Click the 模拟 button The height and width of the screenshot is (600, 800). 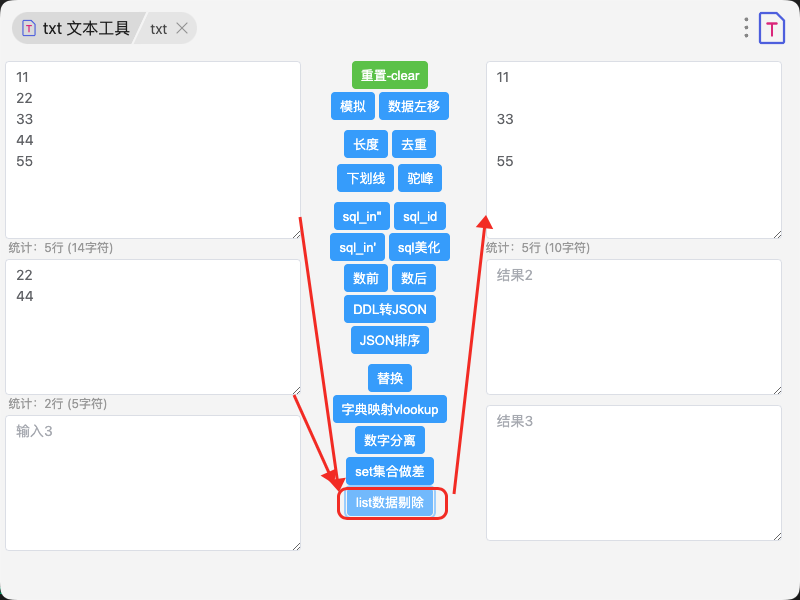tap(353, 106)
